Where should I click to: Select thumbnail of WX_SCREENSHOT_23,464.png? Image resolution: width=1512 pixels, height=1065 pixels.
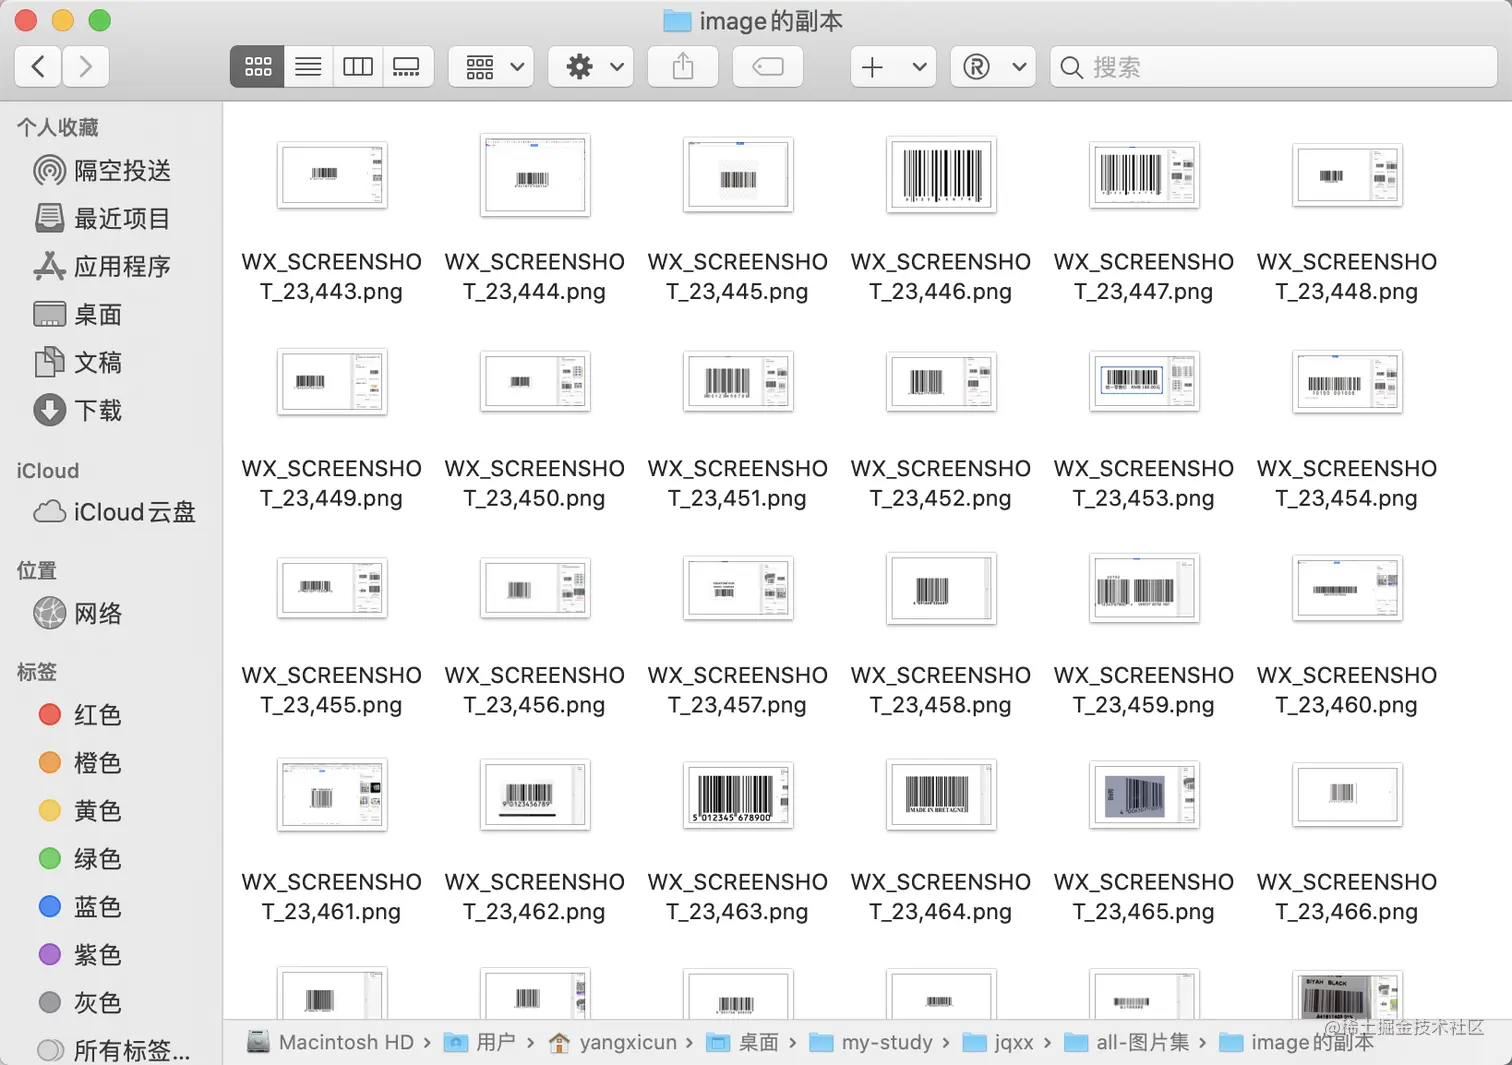pyautogui.click(x=941, y=795)
